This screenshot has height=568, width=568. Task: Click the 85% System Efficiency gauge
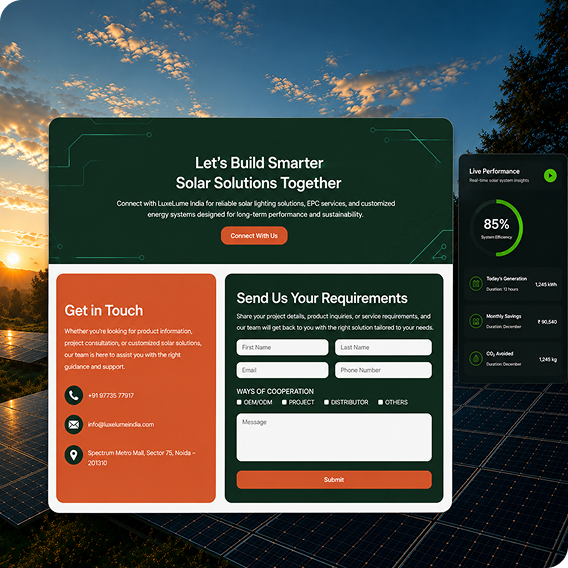pyautogui.click(x=496, y=228)
